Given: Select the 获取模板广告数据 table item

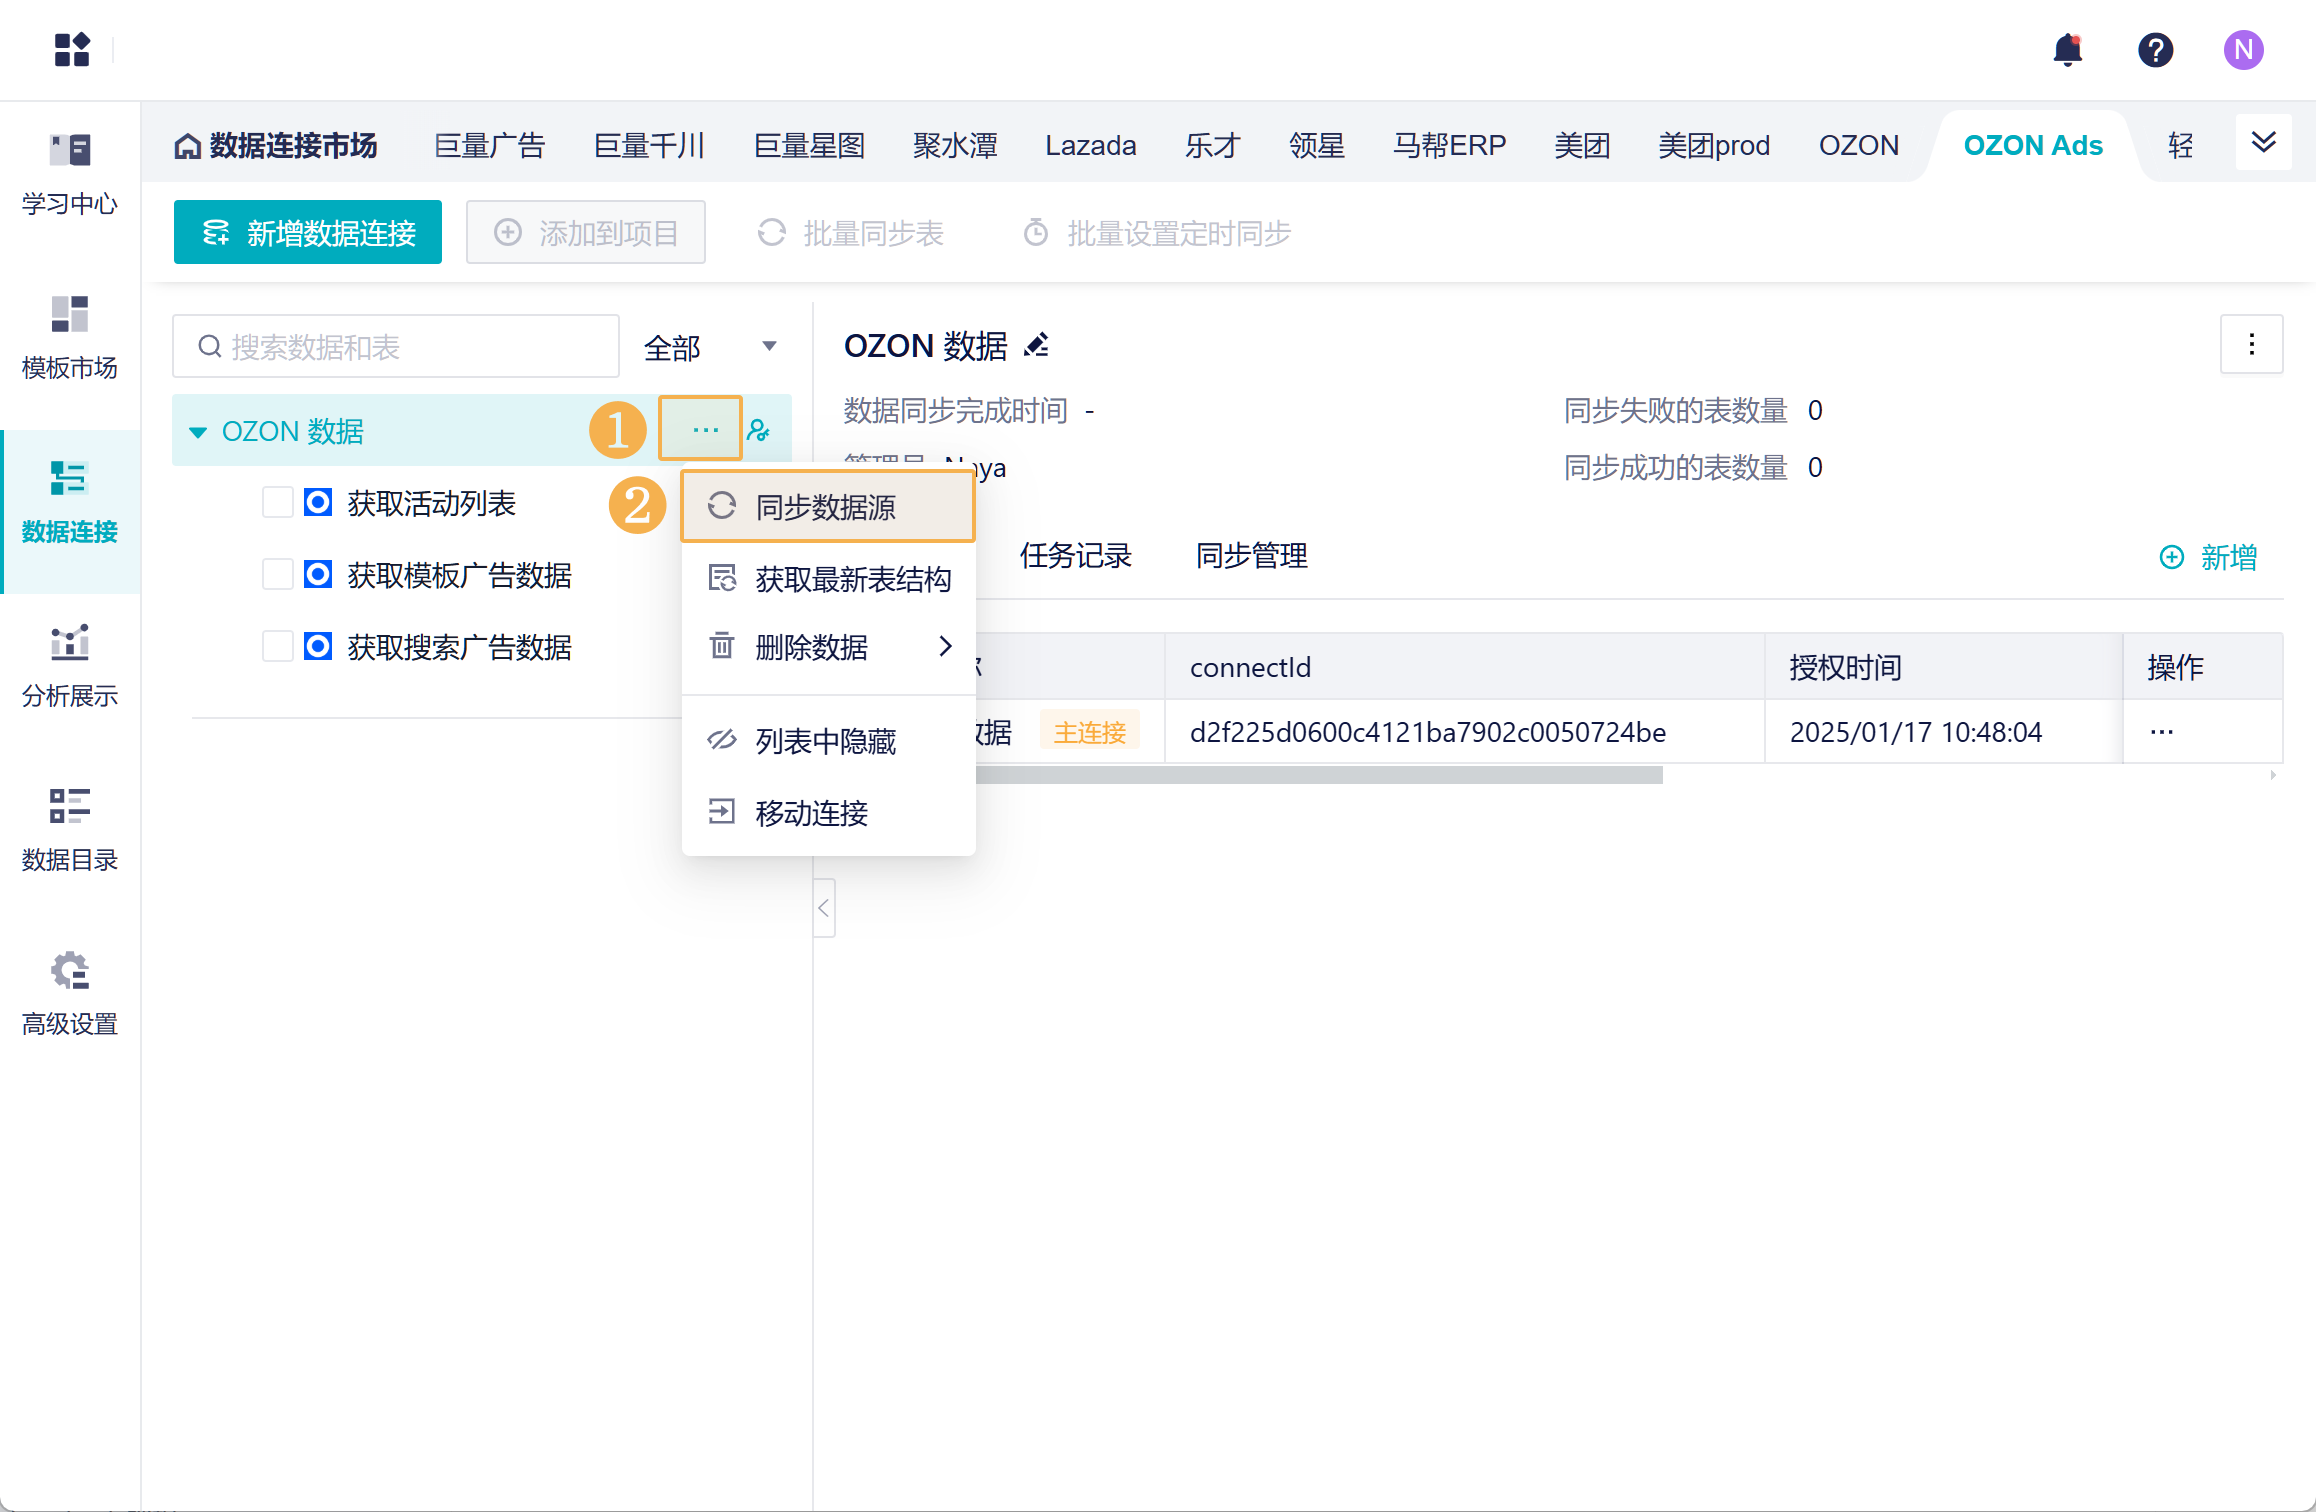Looking at the screenshot, I should (x=460, y=575).
